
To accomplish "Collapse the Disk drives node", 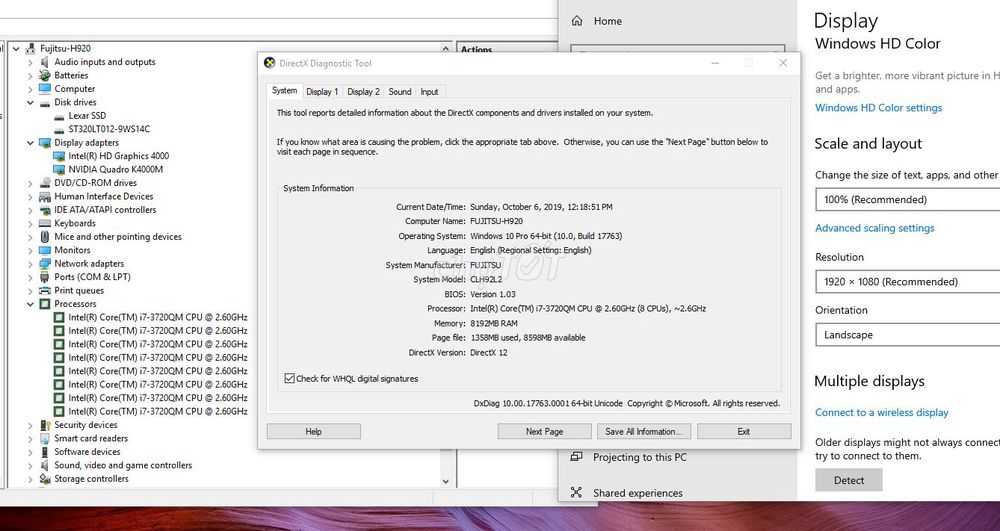I will click(x=30, y=102).
